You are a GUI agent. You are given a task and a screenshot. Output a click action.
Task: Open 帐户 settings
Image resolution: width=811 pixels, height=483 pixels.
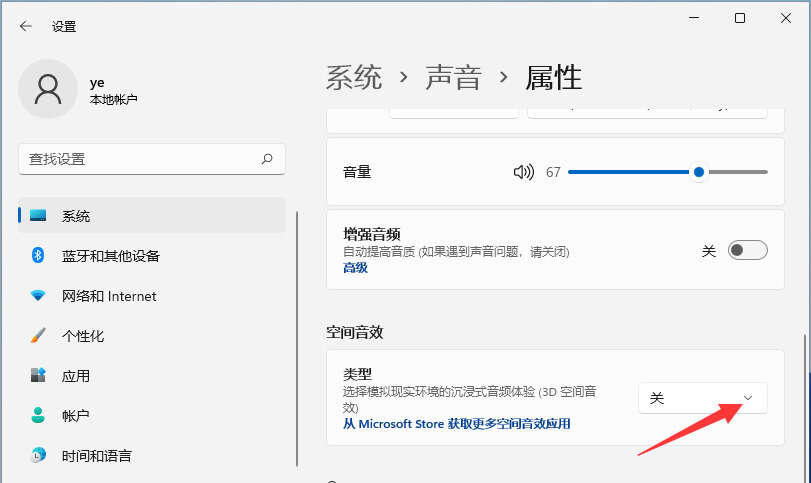point(152,415)
